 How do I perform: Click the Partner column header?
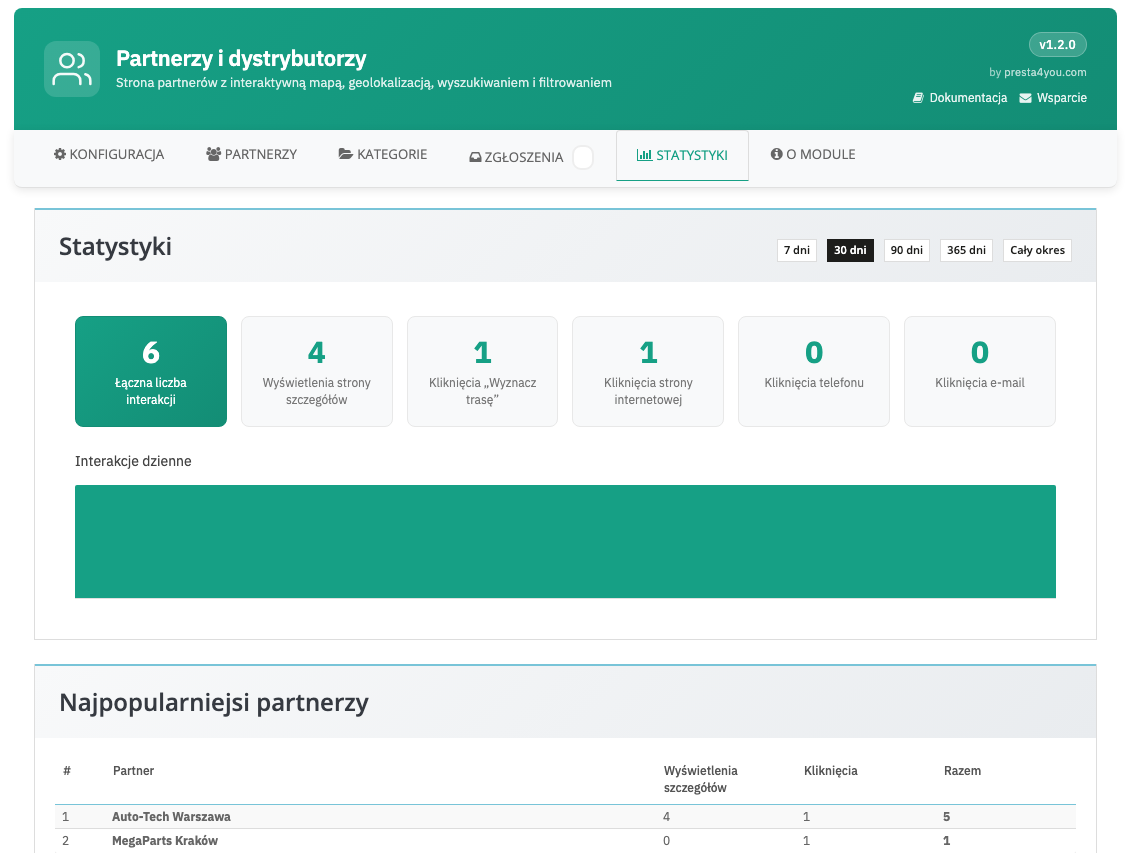pos(133,771)
